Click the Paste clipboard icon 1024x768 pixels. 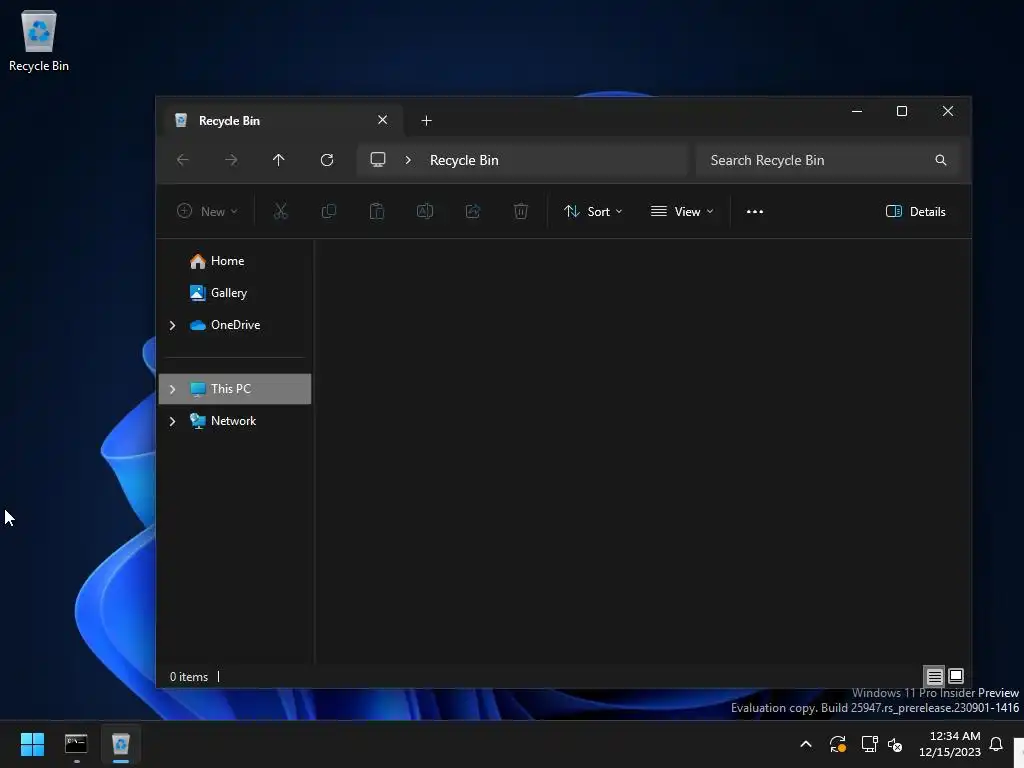coord(377,212)
